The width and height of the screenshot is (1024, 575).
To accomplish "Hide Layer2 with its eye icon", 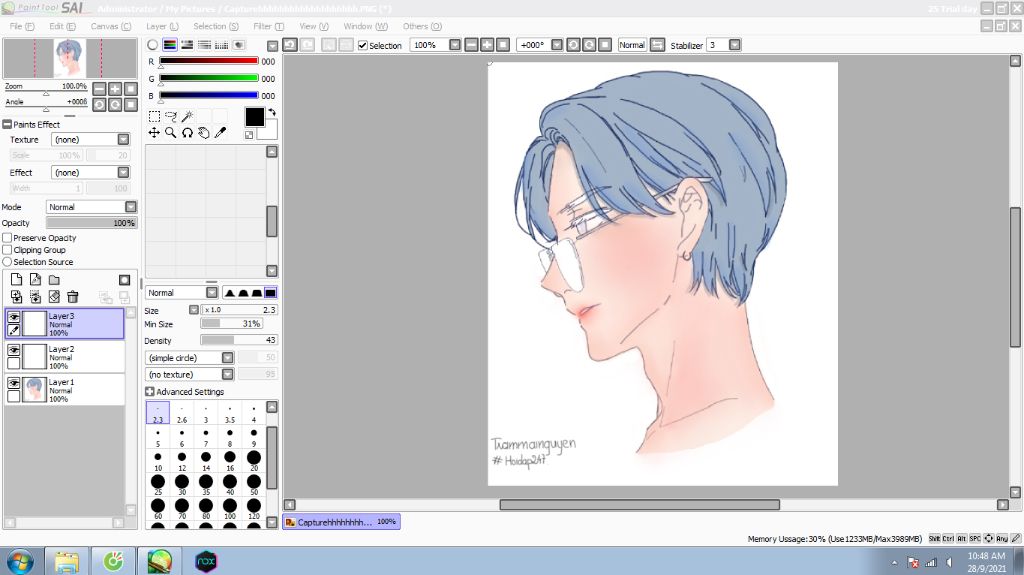I will click(14, 350).
